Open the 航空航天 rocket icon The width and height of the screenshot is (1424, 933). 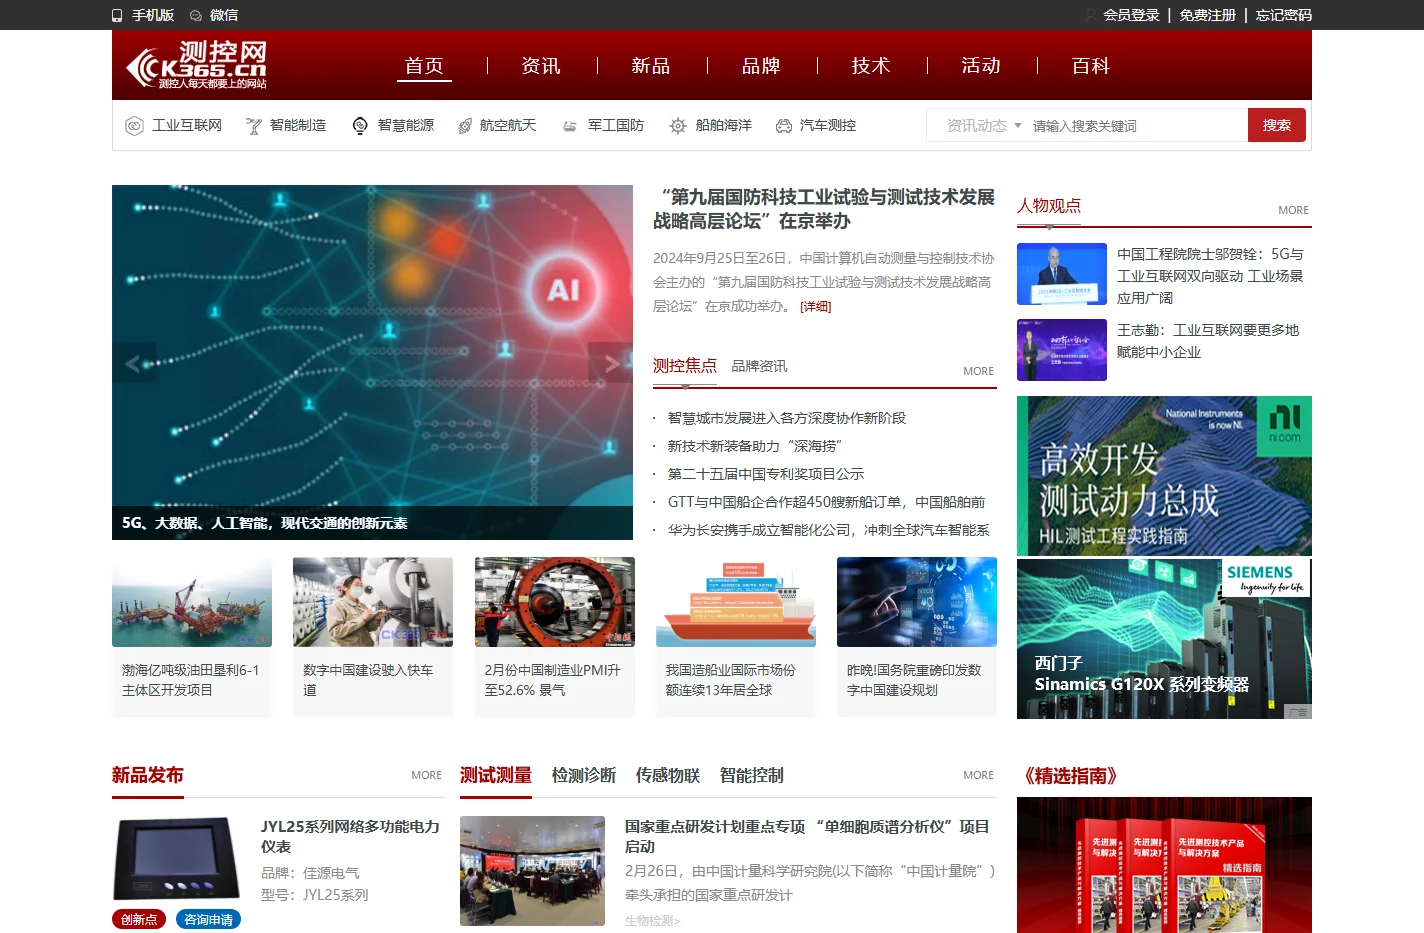pyautogui.click(x=465, y=125)
